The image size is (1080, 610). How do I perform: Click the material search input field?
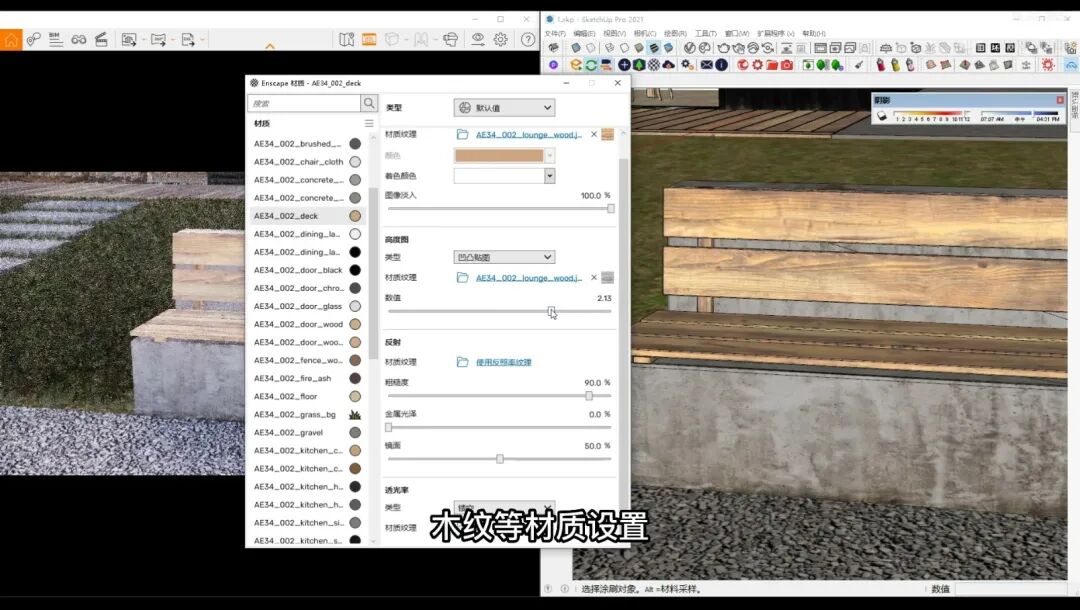[x=304, y=103]
